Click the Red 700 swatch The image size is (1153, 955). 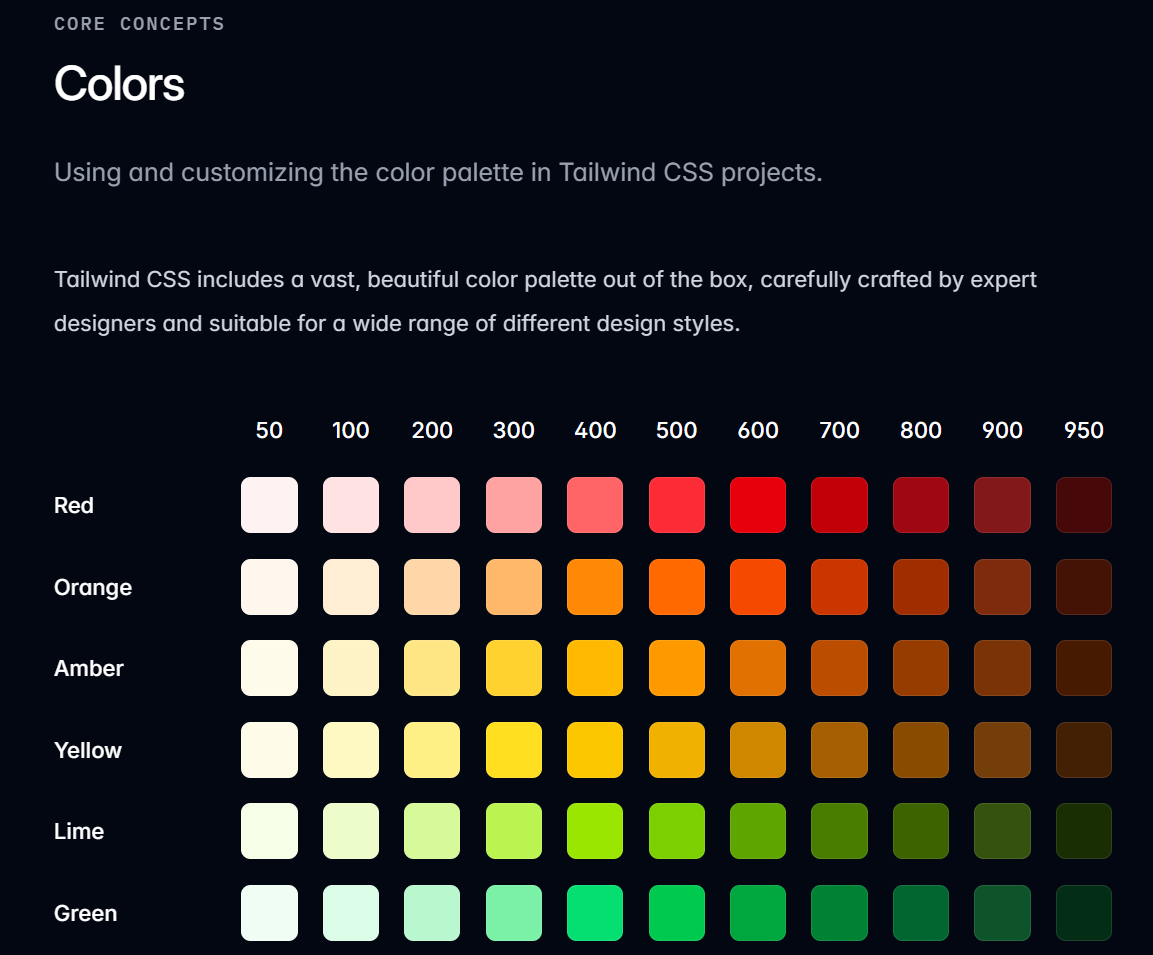click(840, 505)
